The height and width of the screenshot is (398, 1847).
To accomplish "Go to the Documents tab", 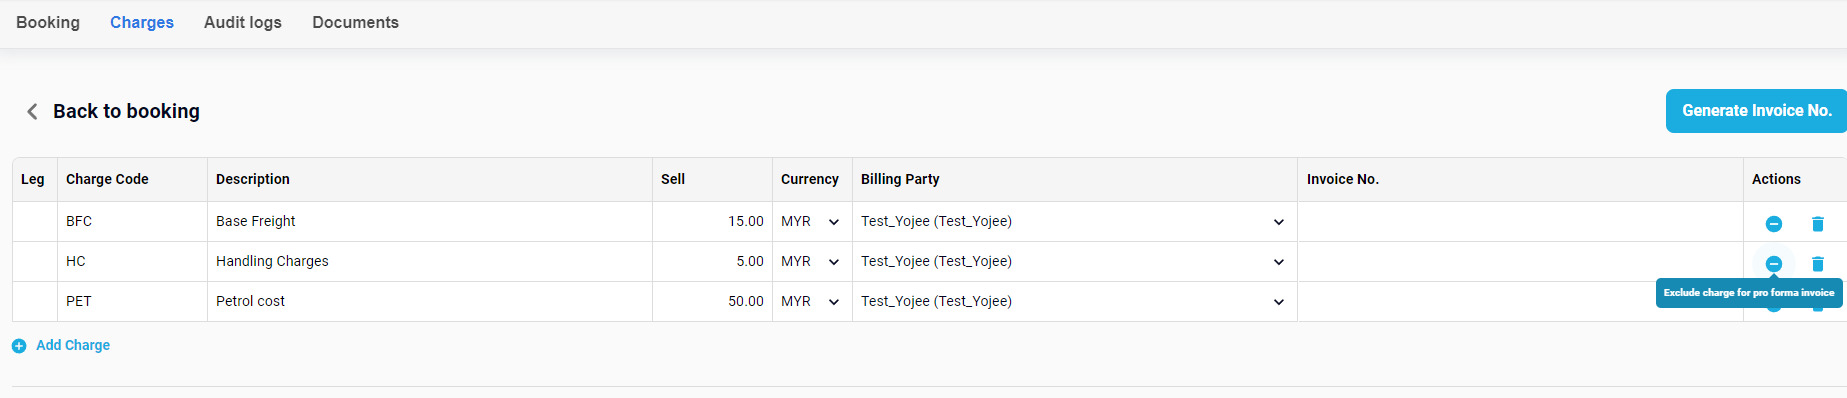I will pyautogui.click(x=355, y=22).
